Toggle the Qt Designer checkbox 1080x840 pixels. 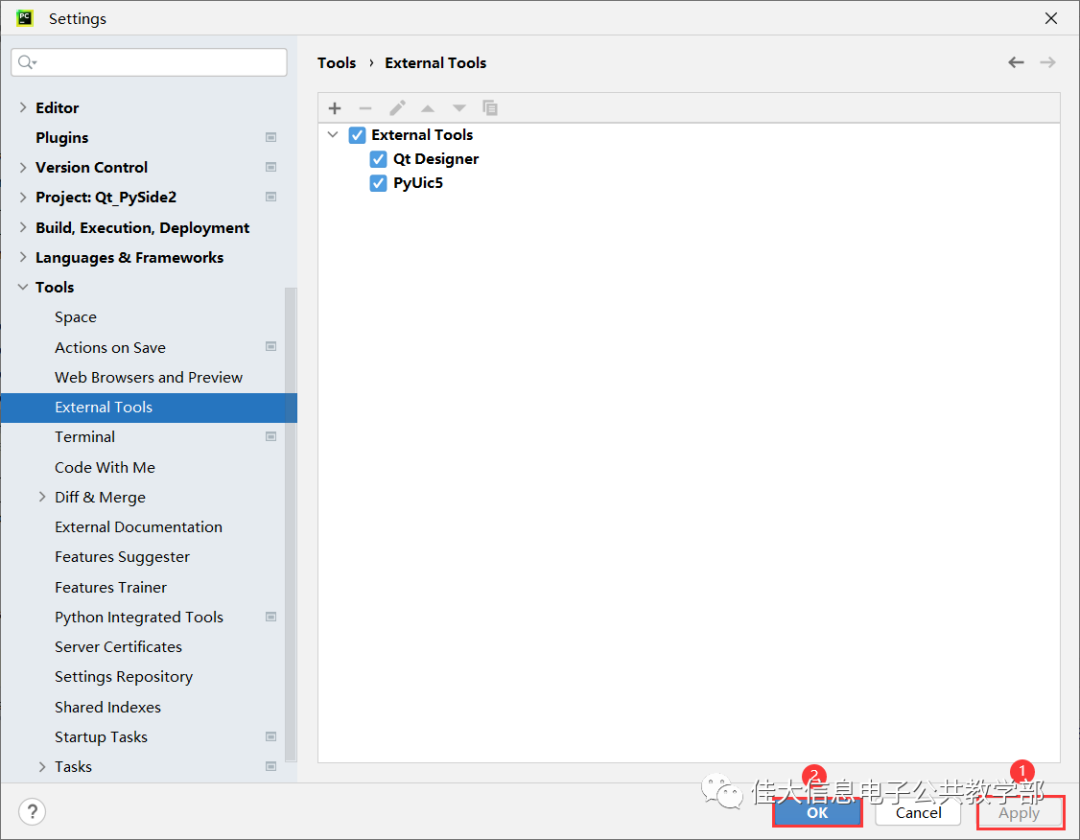[x=378, y=159]
